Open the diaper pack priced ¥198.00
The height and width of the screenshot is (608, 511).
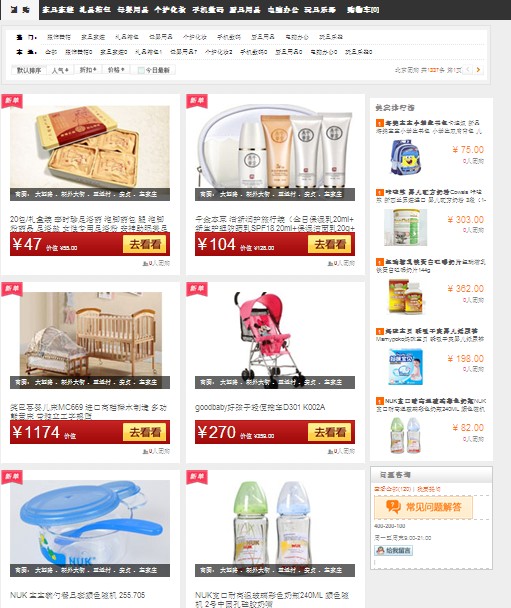(x=406, y=366)
